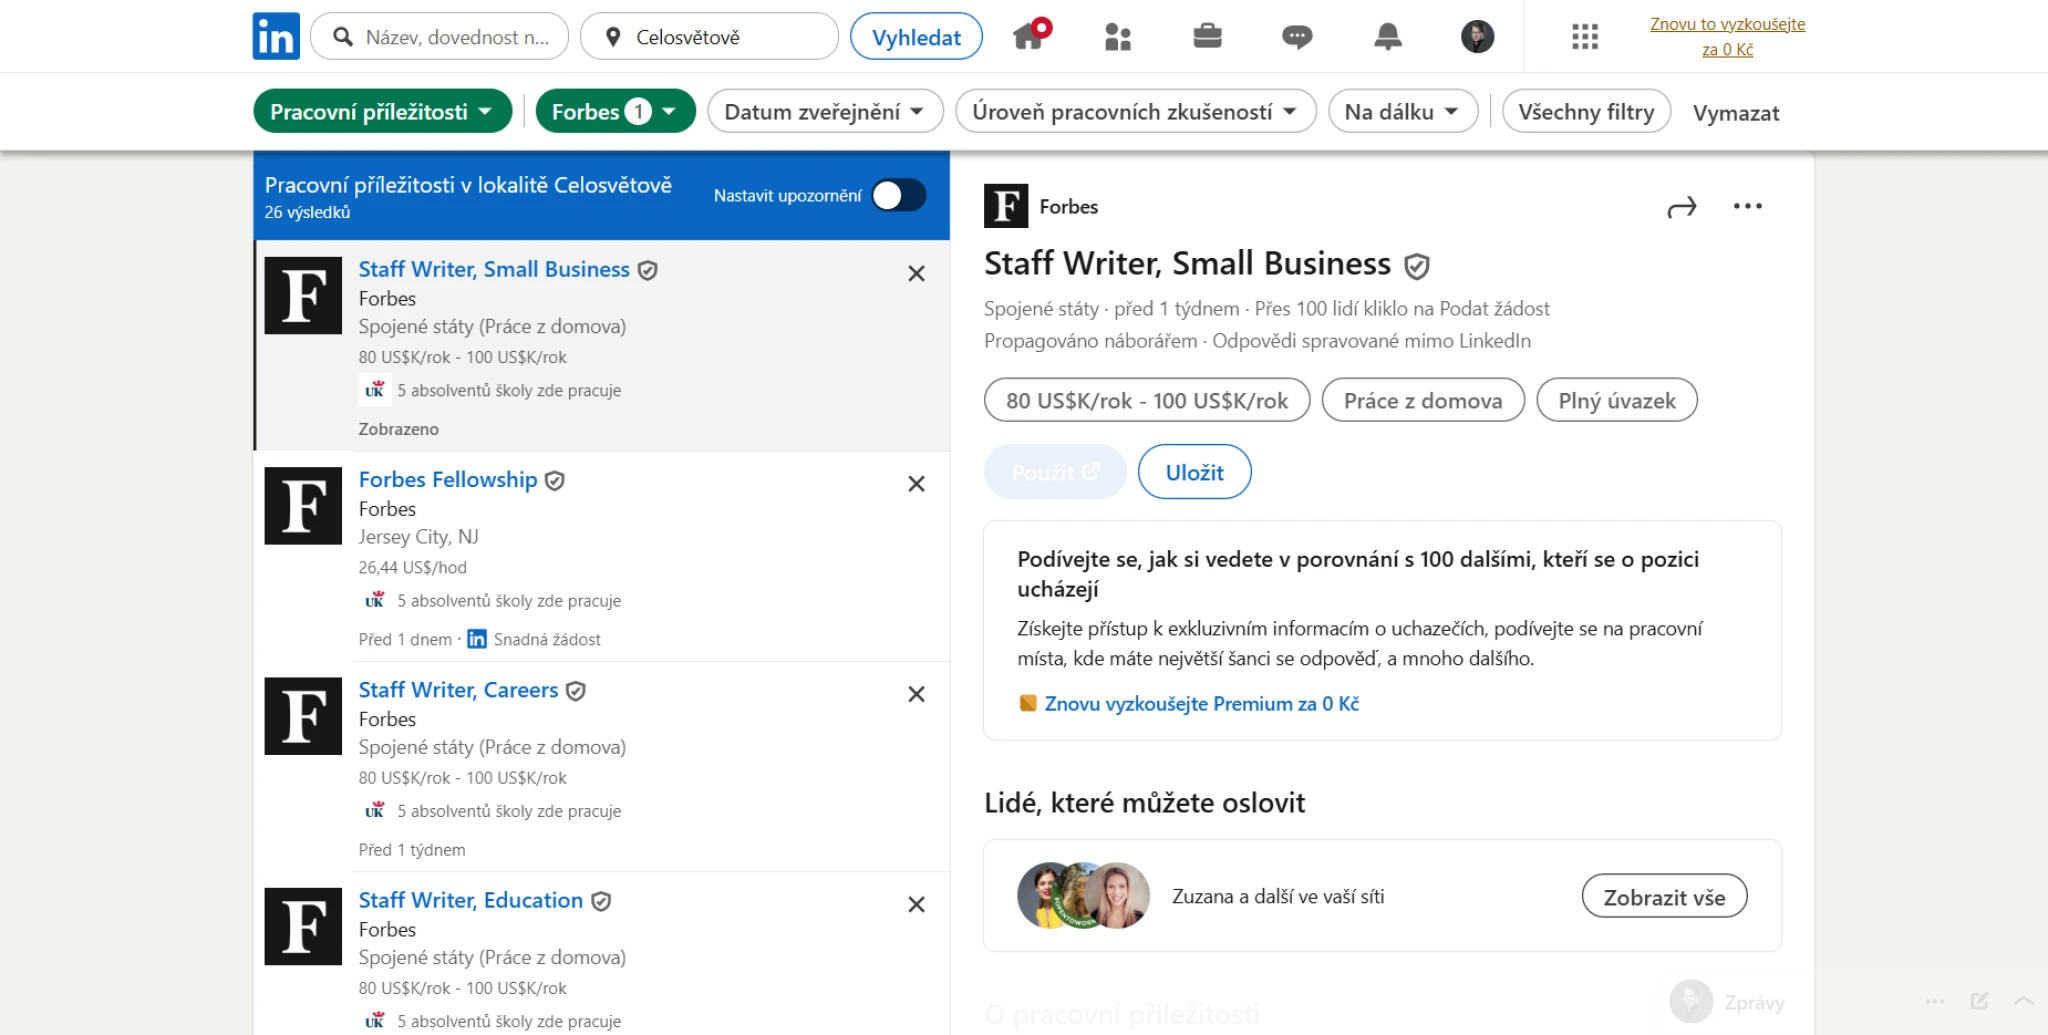Click the Uložit button to save job
Viewport: 2048px width, 1035px height.
coord(1194,472)
